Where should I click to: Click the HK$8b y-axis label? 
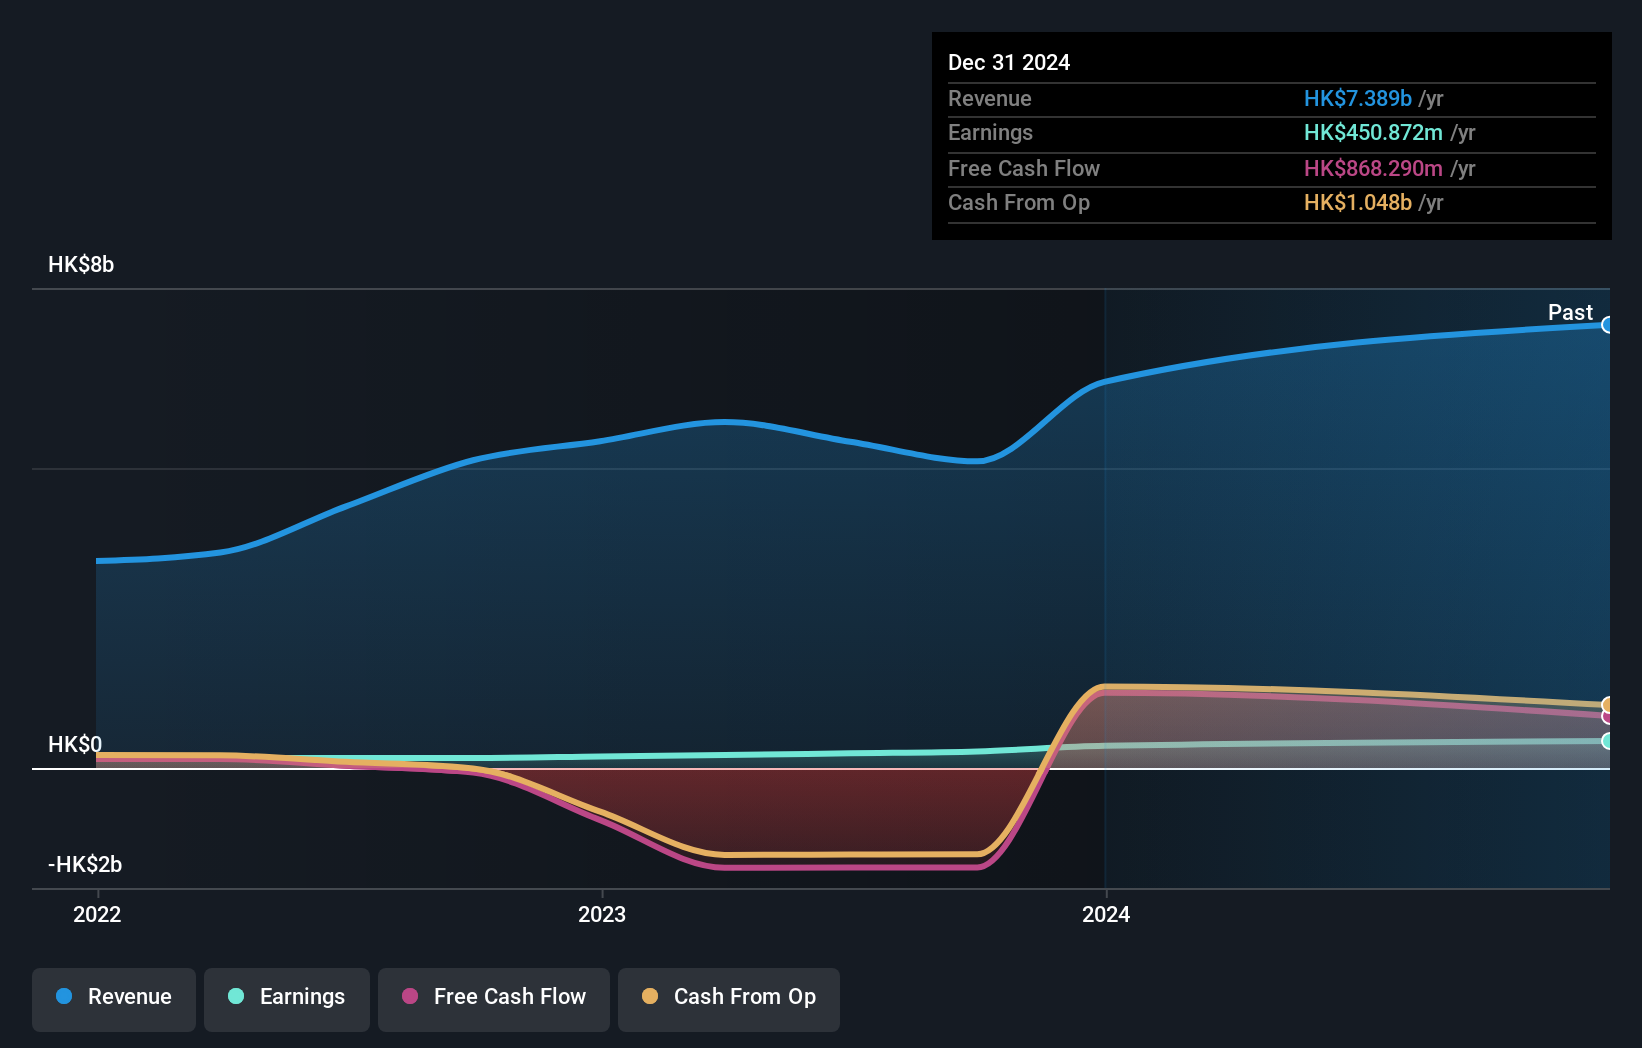[x=81, y=265]
